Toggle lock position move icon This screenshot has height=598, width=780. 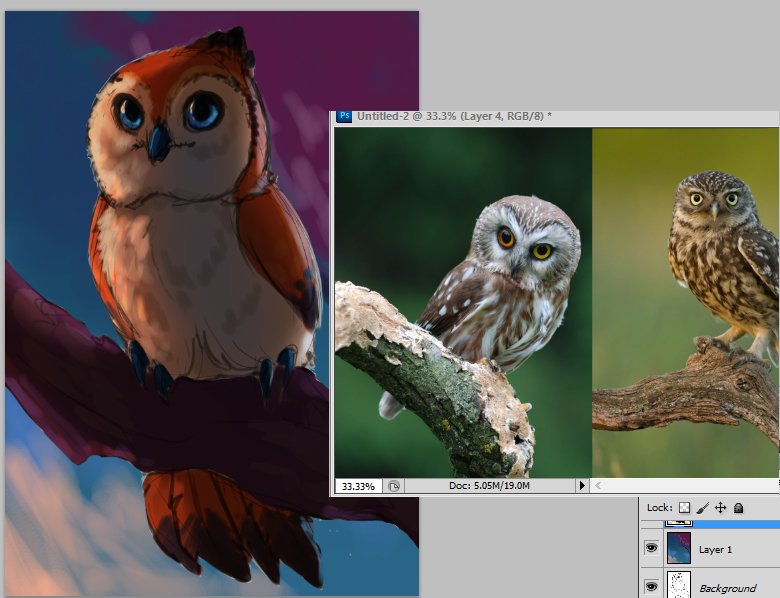click(720, 507)
